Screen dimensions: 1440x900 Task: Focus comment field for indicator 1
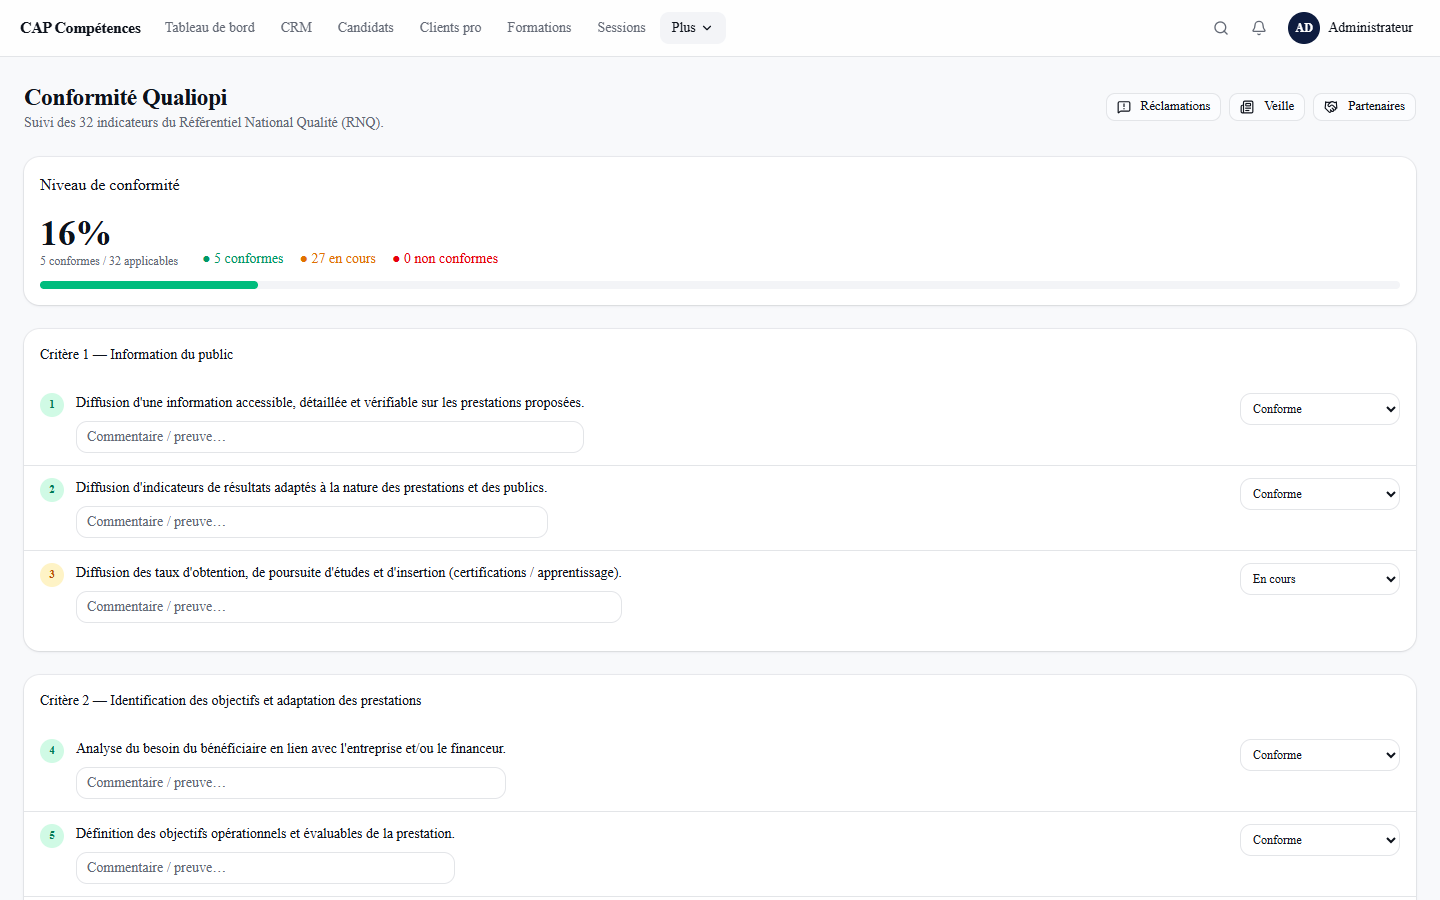point(330,437)
